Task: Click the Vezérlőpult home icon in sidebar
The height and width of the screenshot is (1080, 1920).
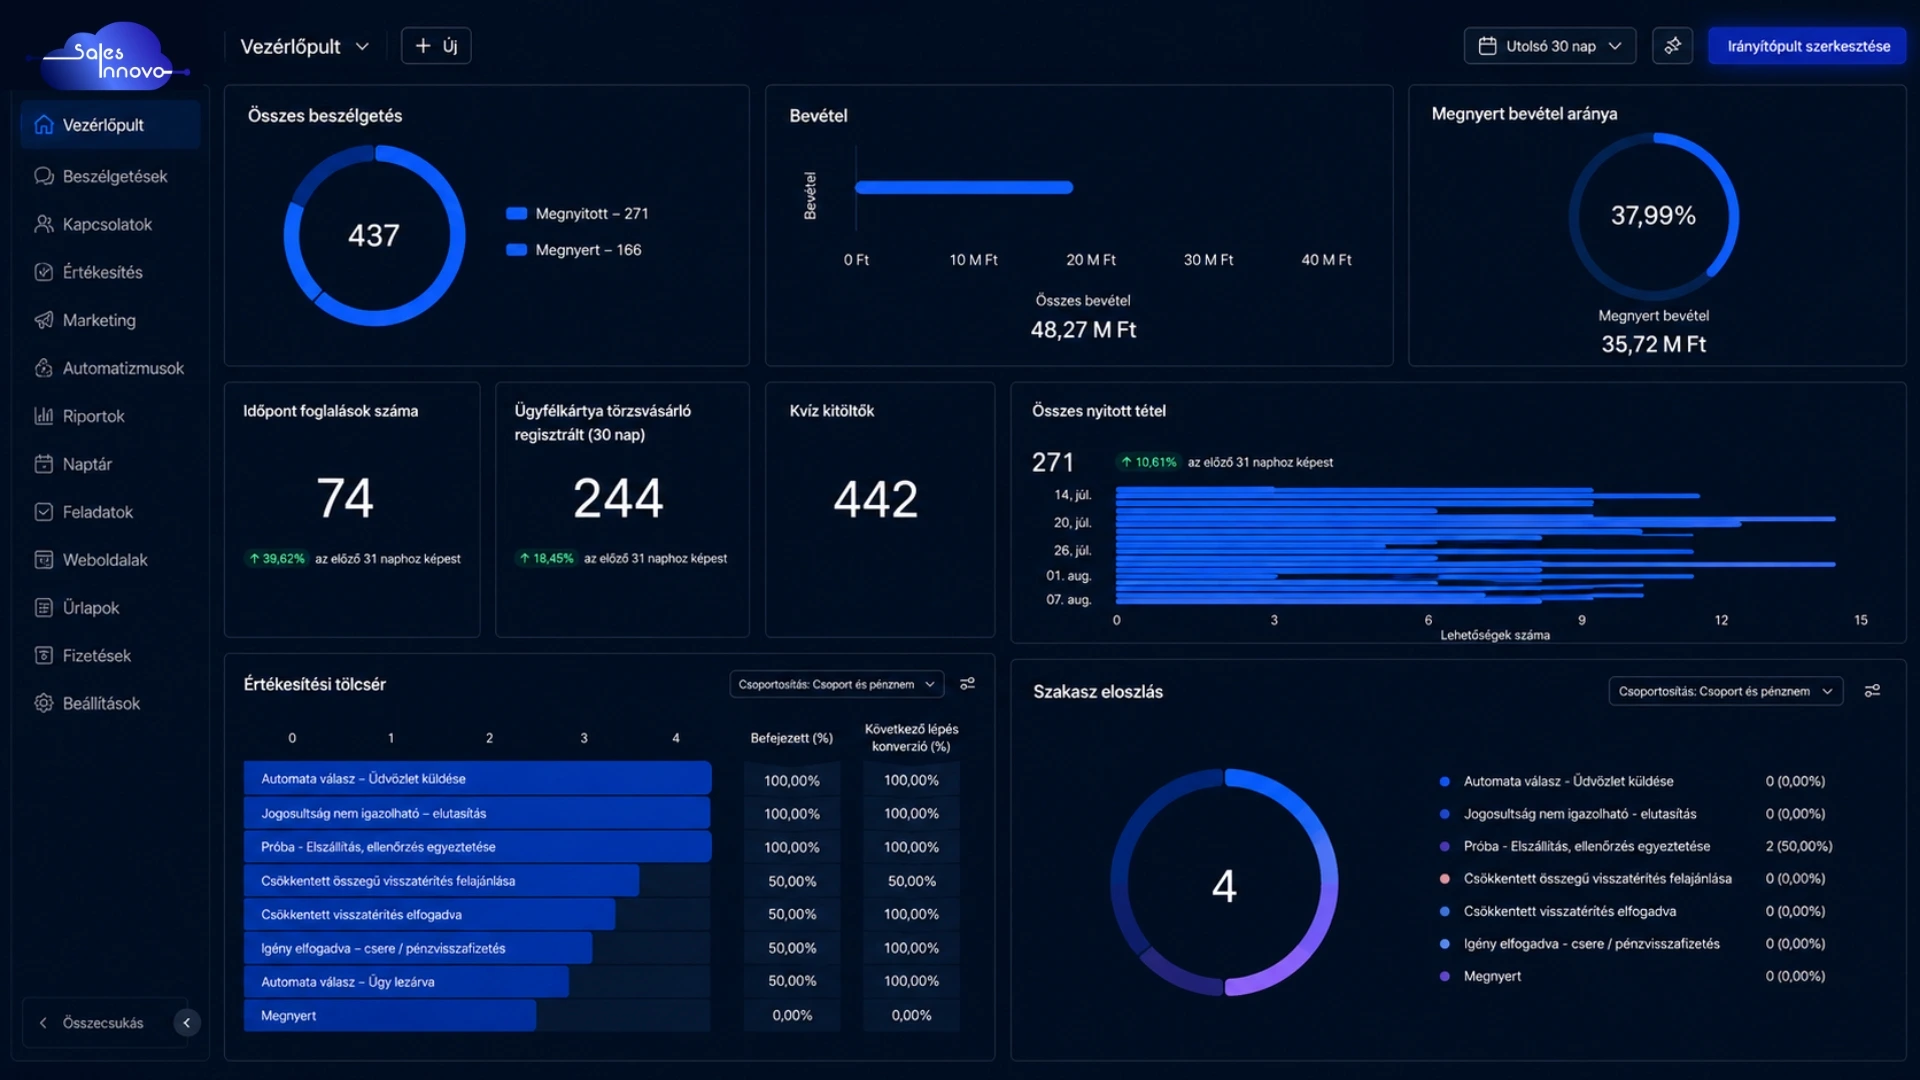Action: pos(44,125)
